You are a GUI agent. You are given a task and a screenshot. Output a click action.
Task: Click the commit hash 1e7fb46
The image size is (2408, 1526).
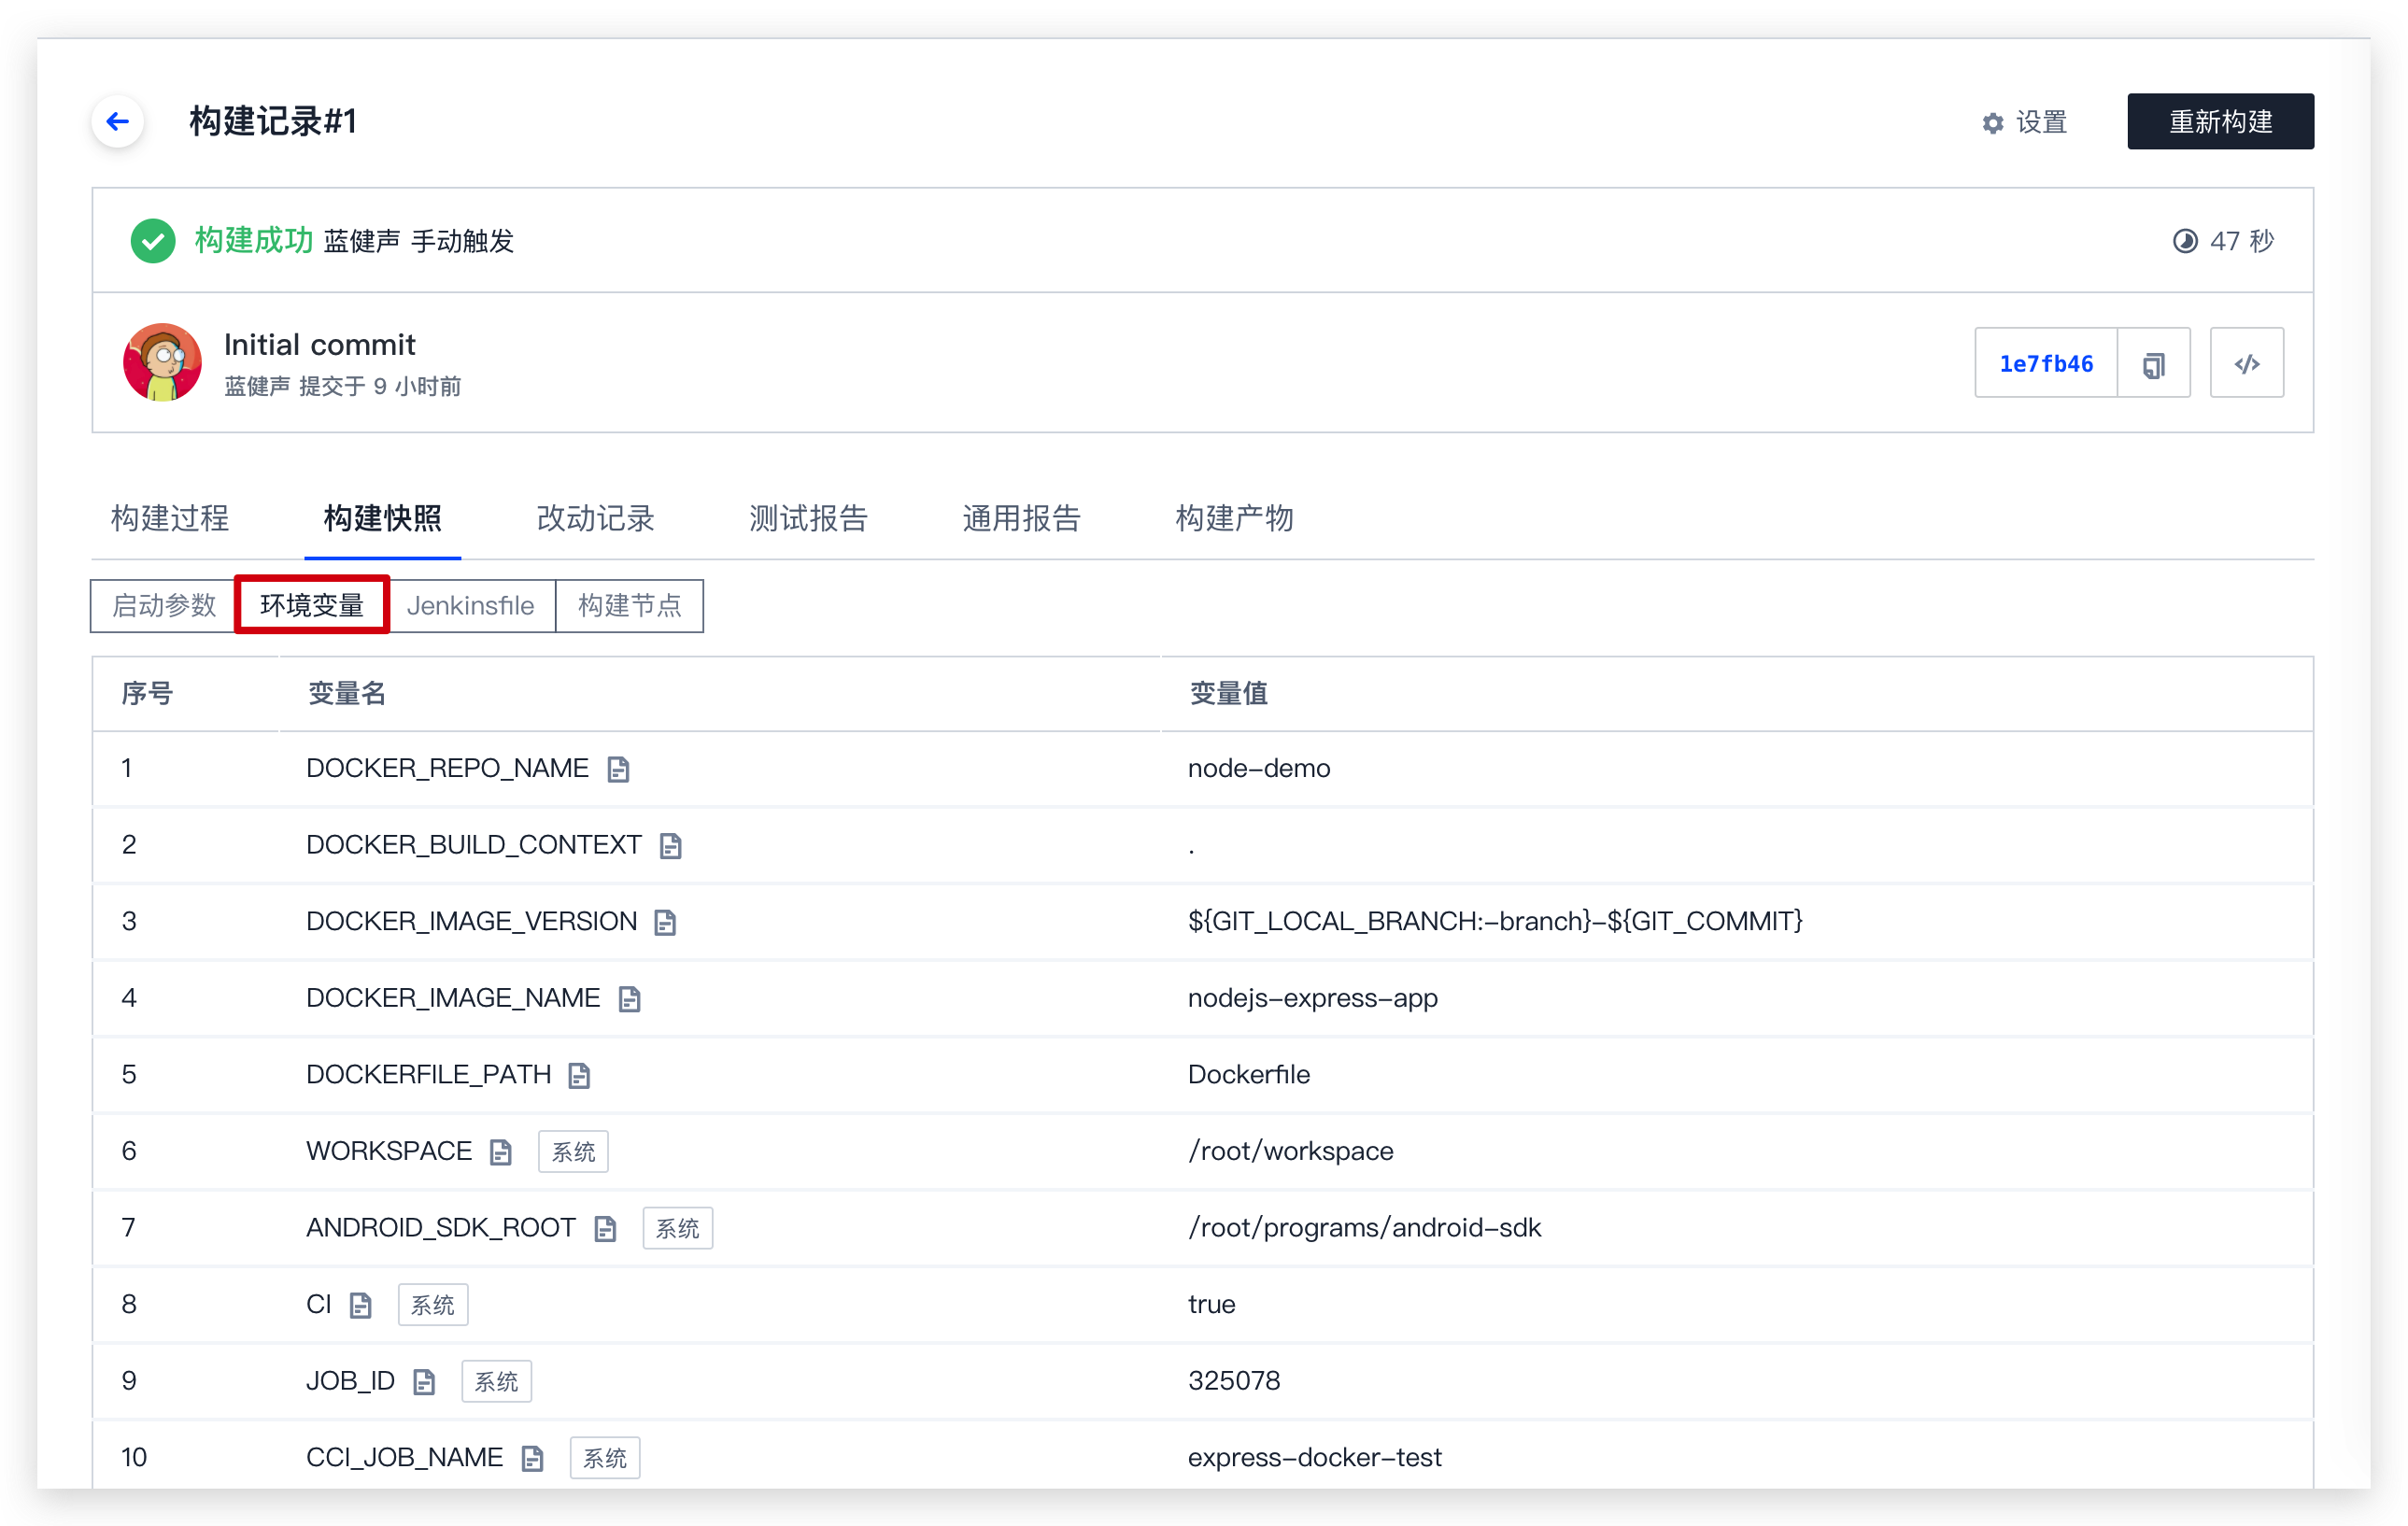click(2046, 364)
